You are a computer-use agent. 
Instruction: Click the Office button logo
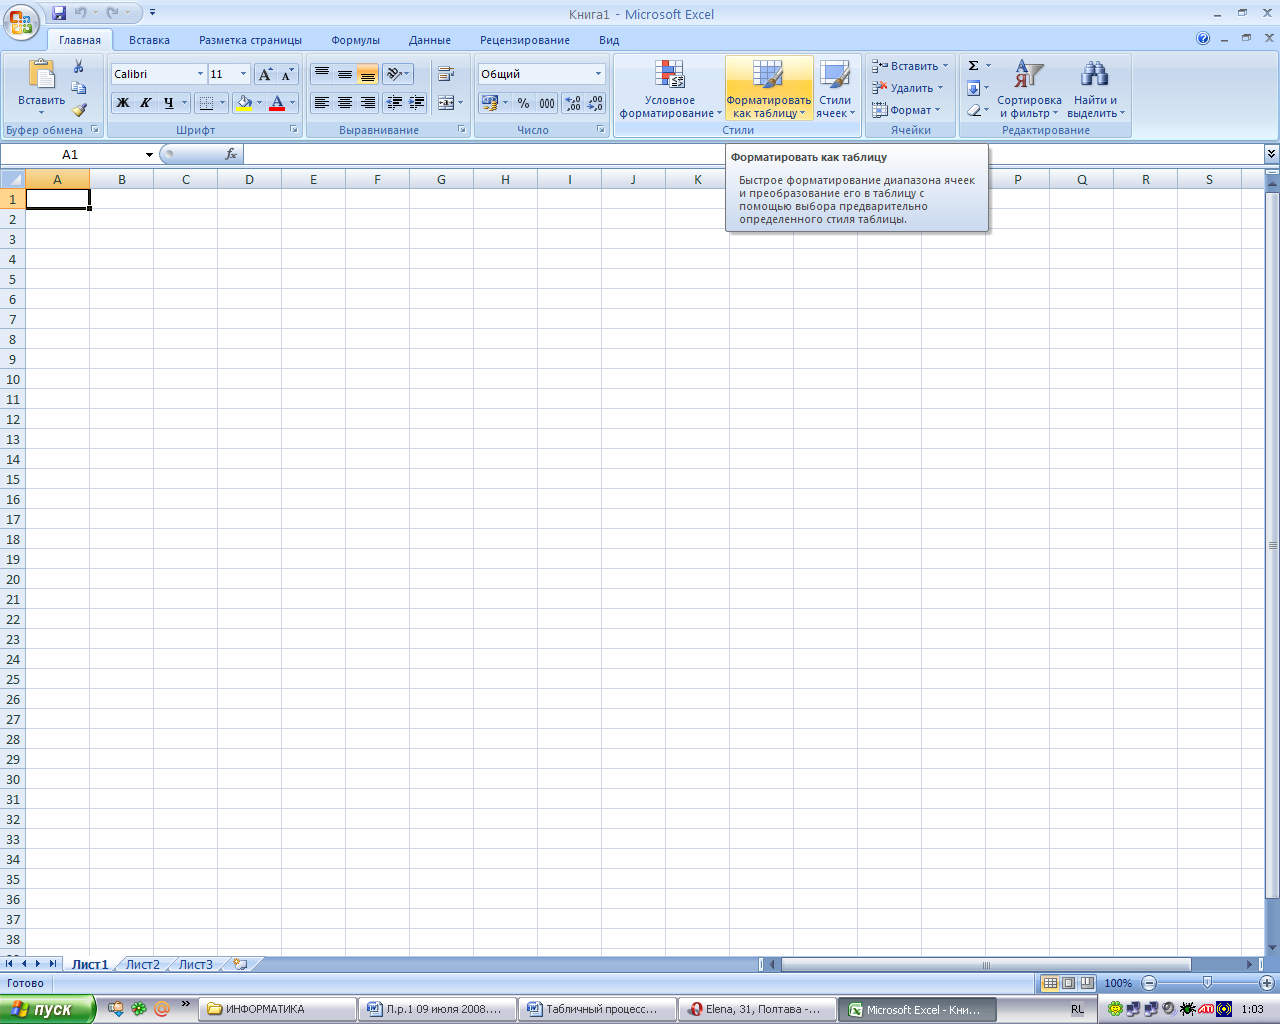[21, 20]
